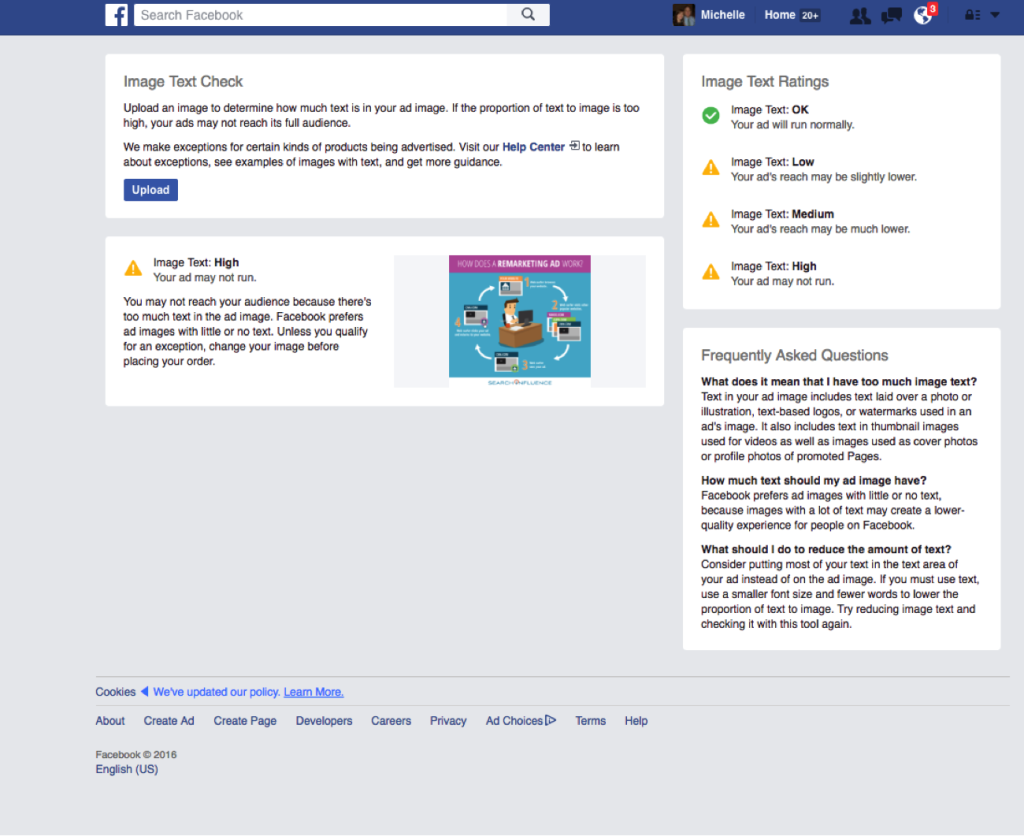This screenshot has width=1024, height=836.
Task: Open the Friend Requests icon
Action: click(x=859, y=15)
